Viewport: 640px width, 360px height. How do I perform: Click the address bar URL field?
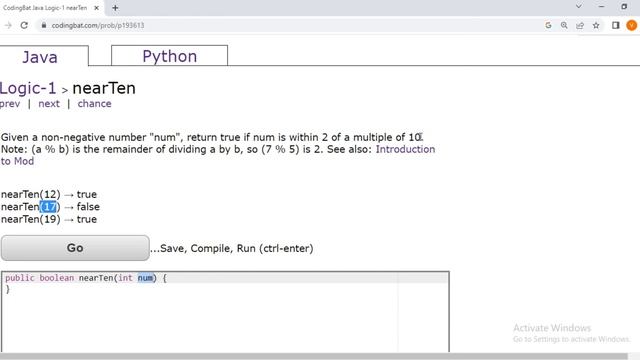coord(294,25)
